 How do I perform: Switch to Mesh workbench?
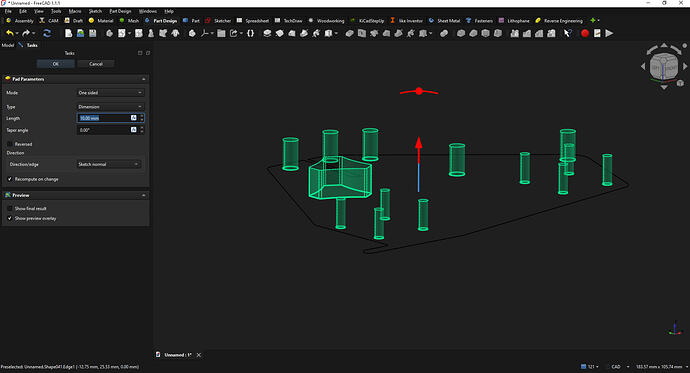click(129, 21)
